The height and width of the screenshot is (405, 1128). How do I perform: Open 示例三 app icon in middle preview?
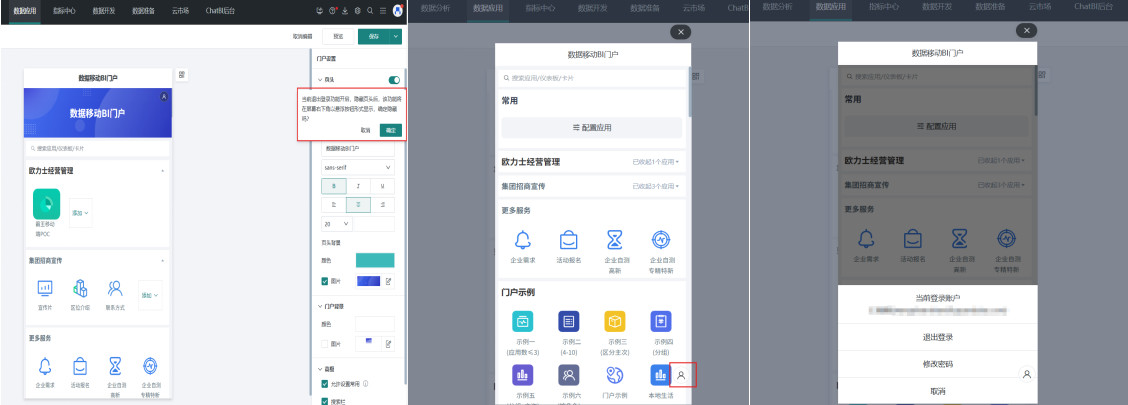[x=614, y=321]
